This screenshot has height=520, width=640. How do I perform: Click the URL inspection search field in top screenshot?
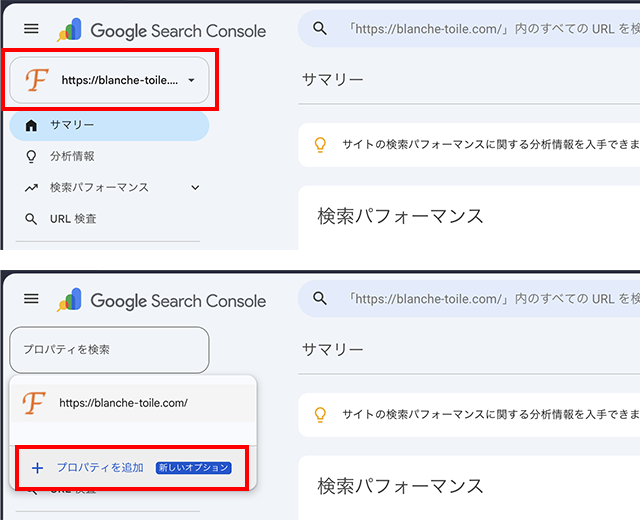click(469, 29)
